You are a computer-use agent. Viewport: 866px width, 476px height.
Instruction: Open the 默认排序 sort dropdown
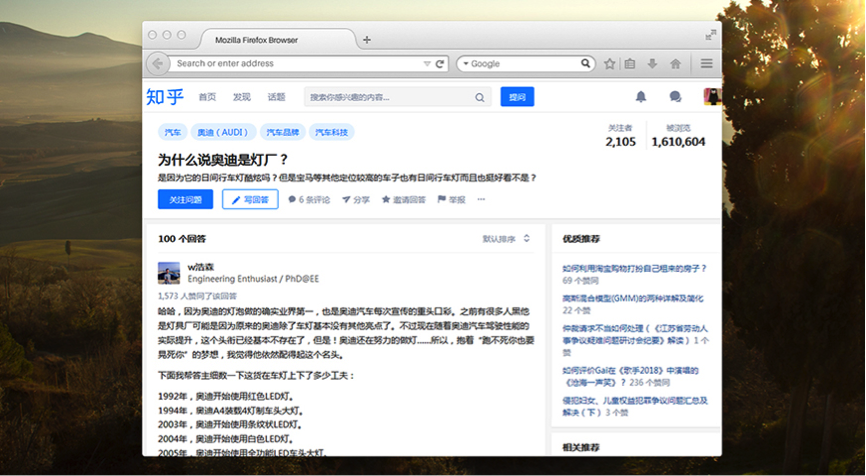(x=507, y=239)
